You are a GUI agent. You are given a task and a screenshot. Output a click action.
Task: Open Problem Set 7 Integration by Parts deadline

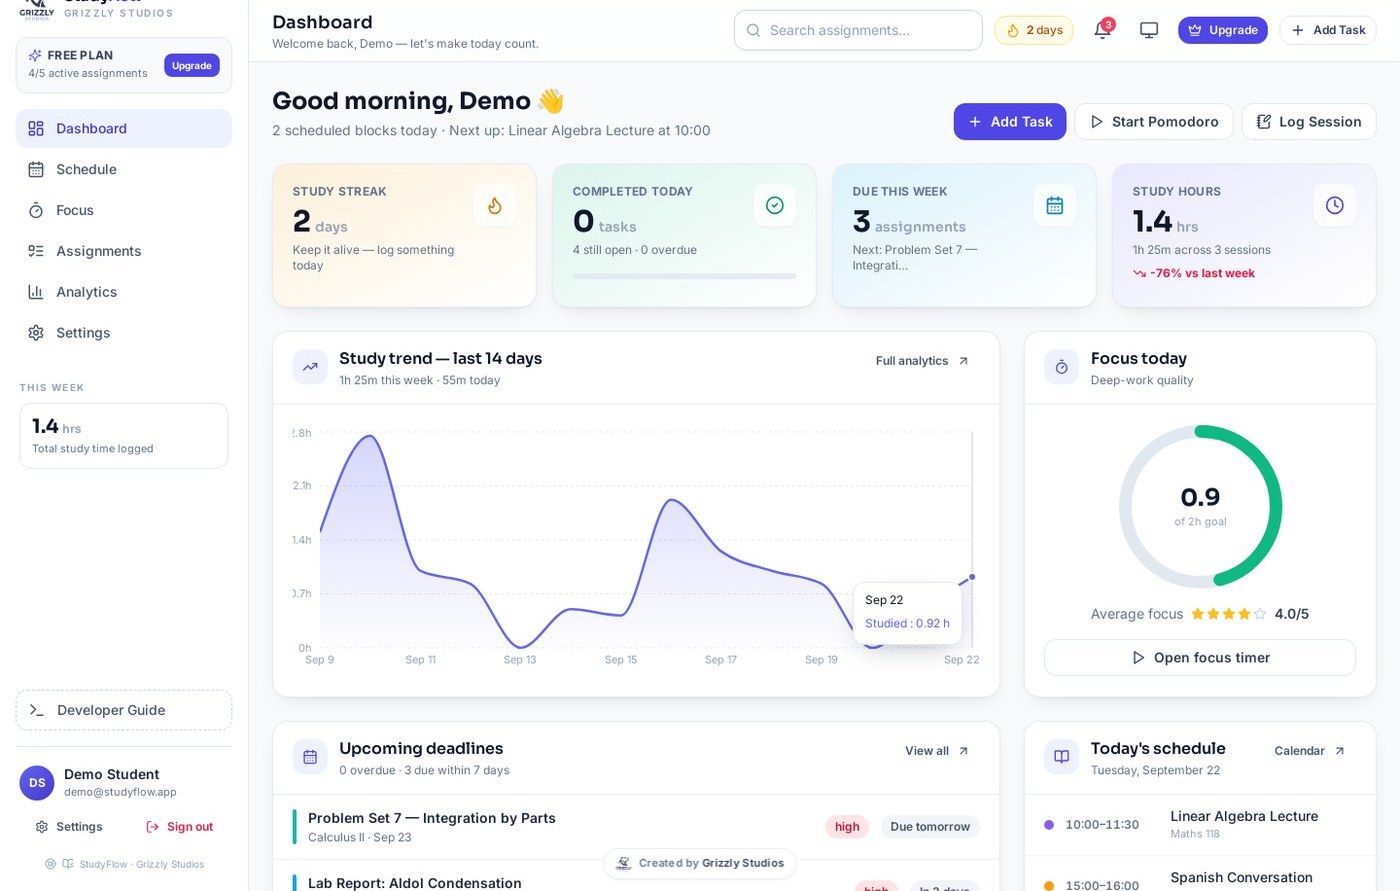636,827
